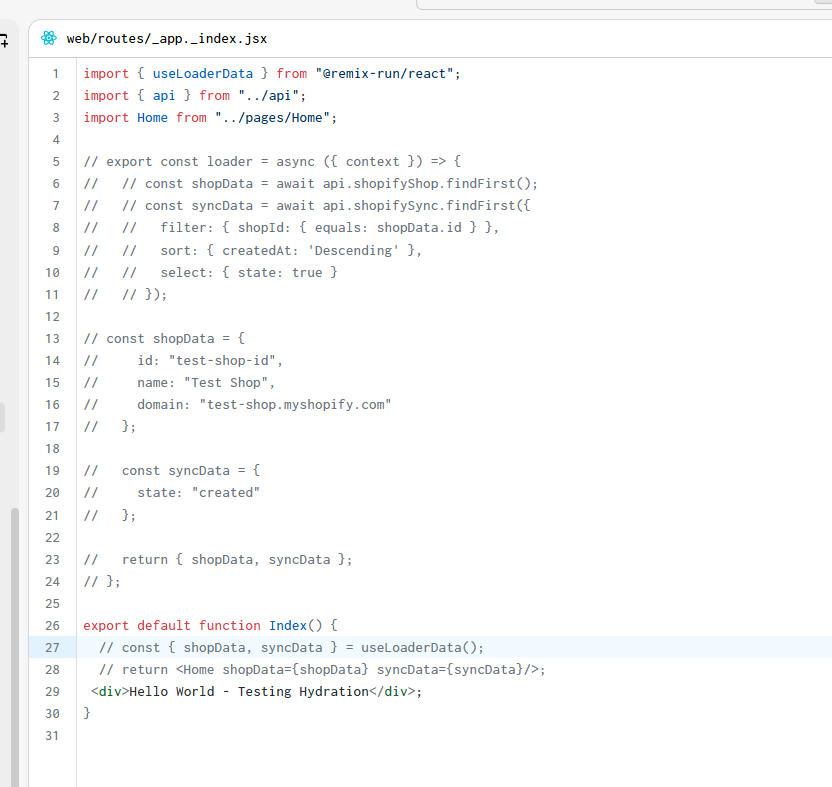Click the '// const shopData = {' comment on line 13
This screenshot has height=787, width=832.
164,339
